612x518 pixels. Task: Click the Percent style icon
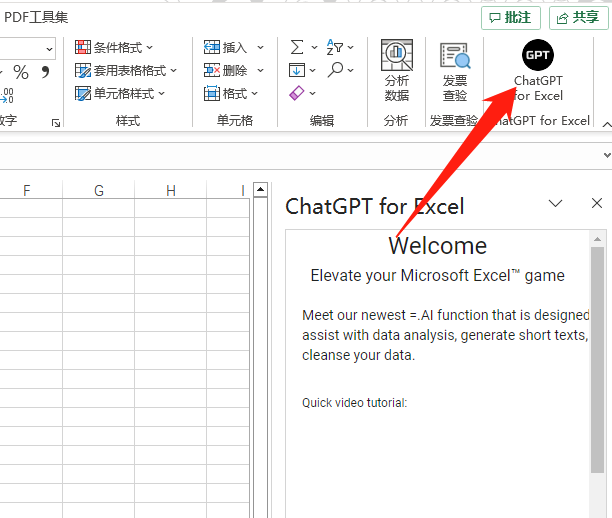21,72
